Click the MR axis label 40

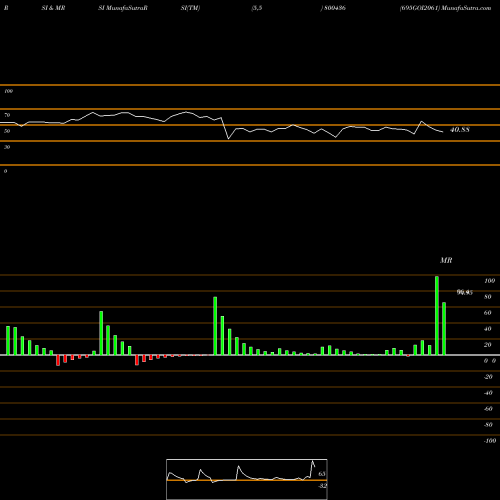click(x=488, y=329)
